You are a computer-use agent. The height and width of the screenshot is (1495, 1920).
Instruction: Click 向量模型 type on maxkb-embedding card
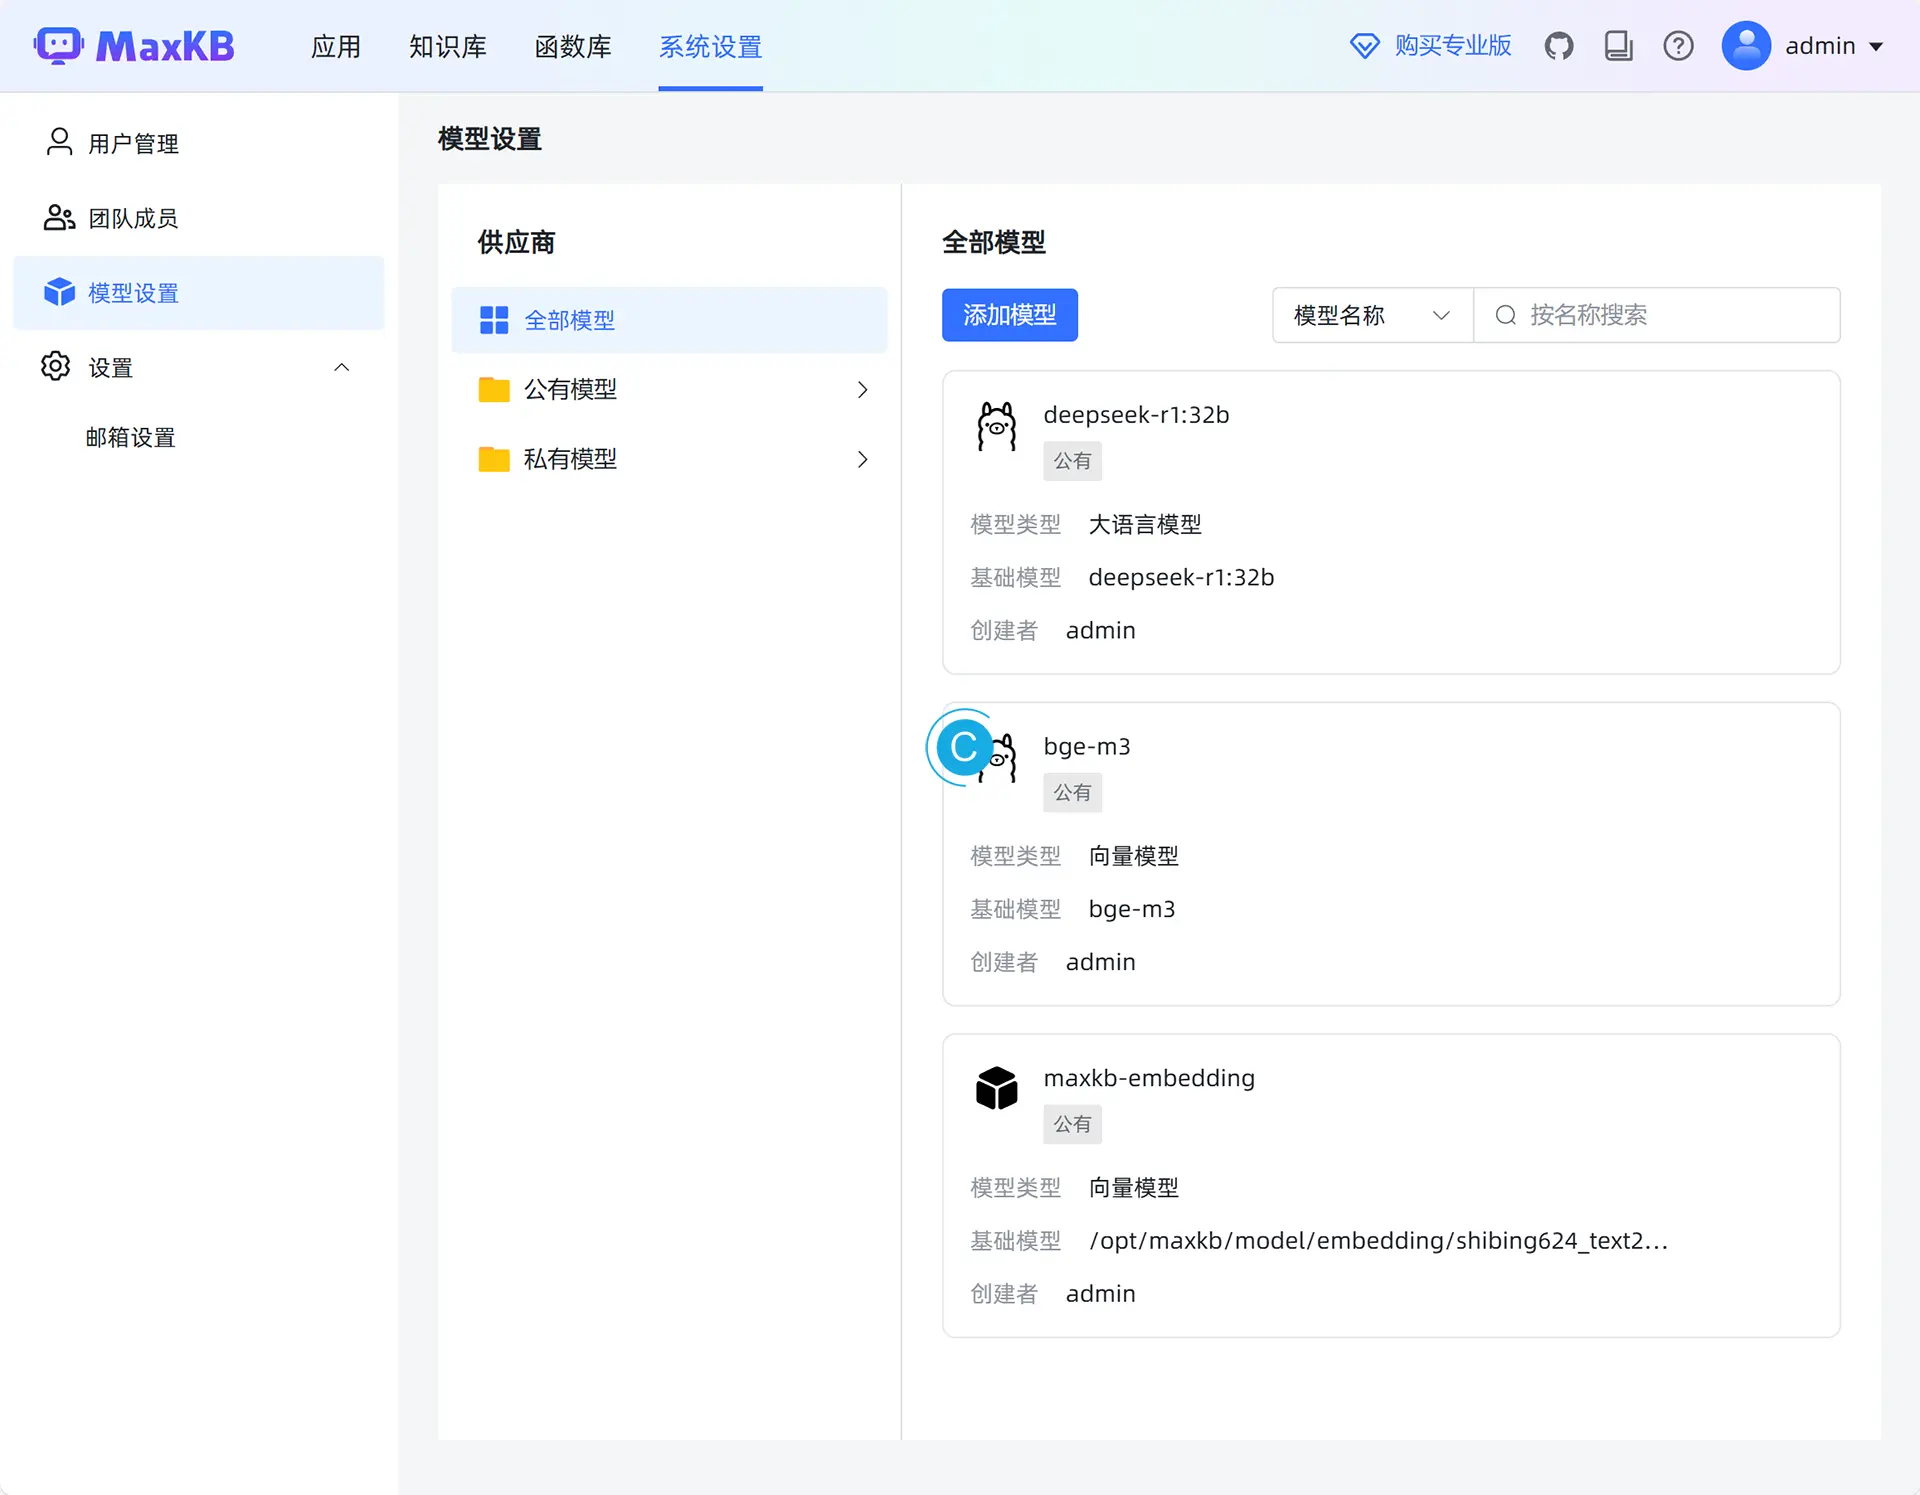[1133, 1187]
